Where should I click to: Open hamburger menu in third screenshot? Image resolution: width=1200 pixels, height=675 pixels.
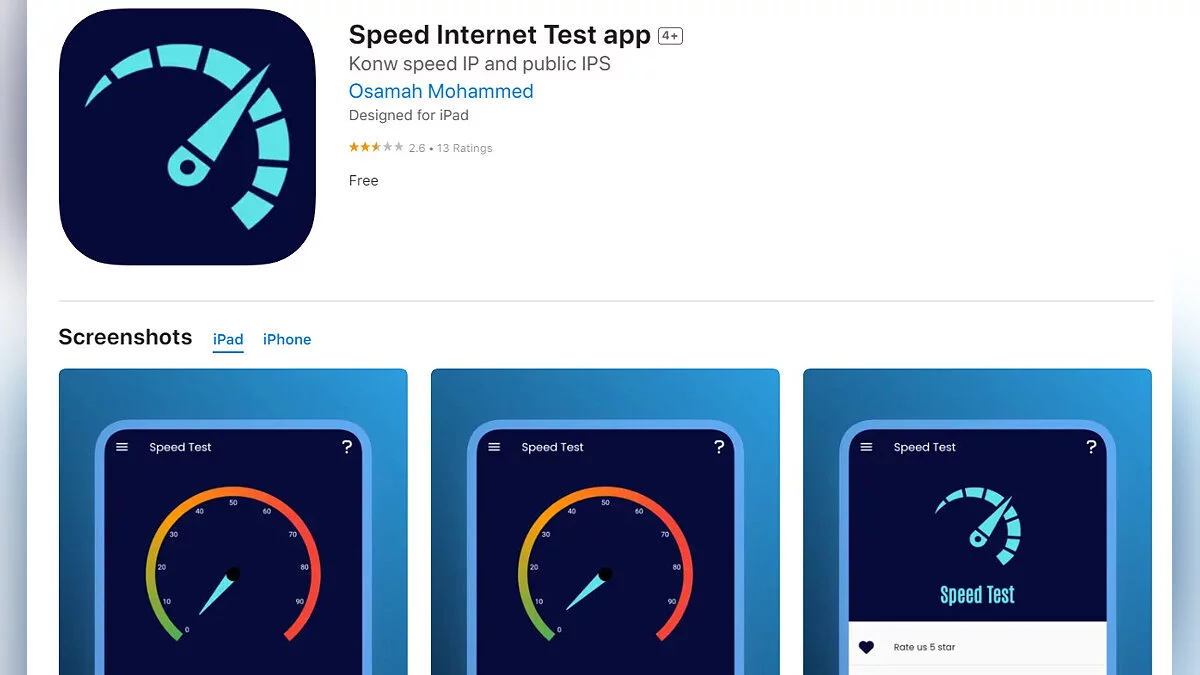click(x=866, y=447)
